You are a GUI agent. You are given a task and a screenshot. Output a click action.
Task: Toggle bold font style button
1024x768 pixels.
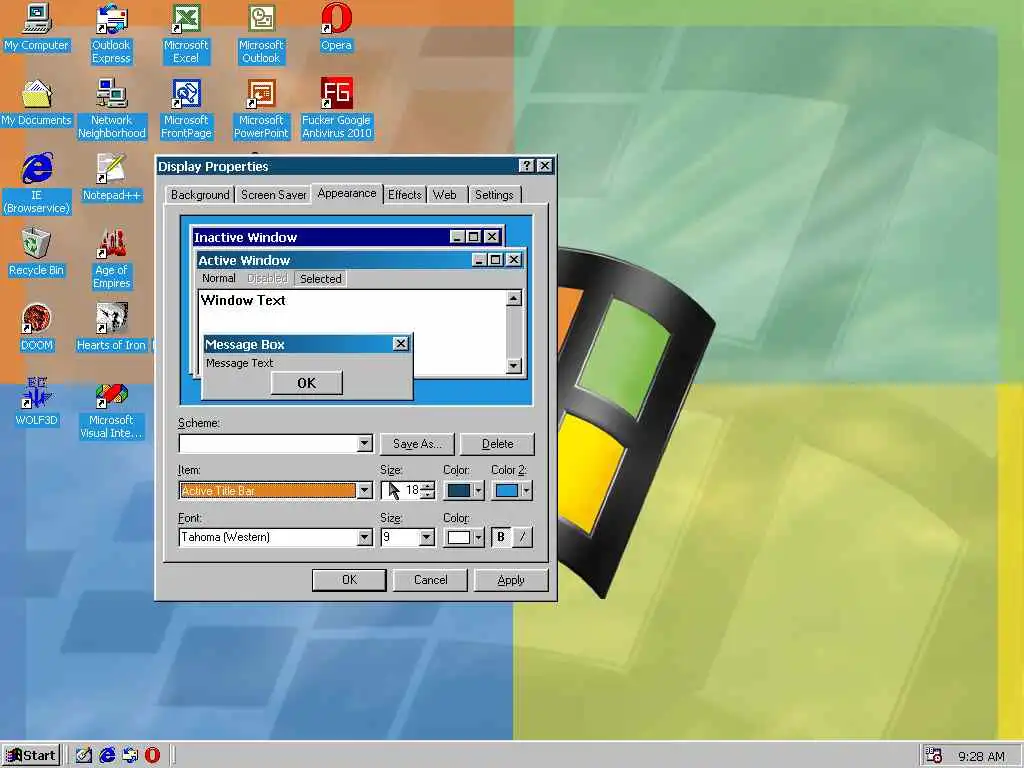point(501,537)
